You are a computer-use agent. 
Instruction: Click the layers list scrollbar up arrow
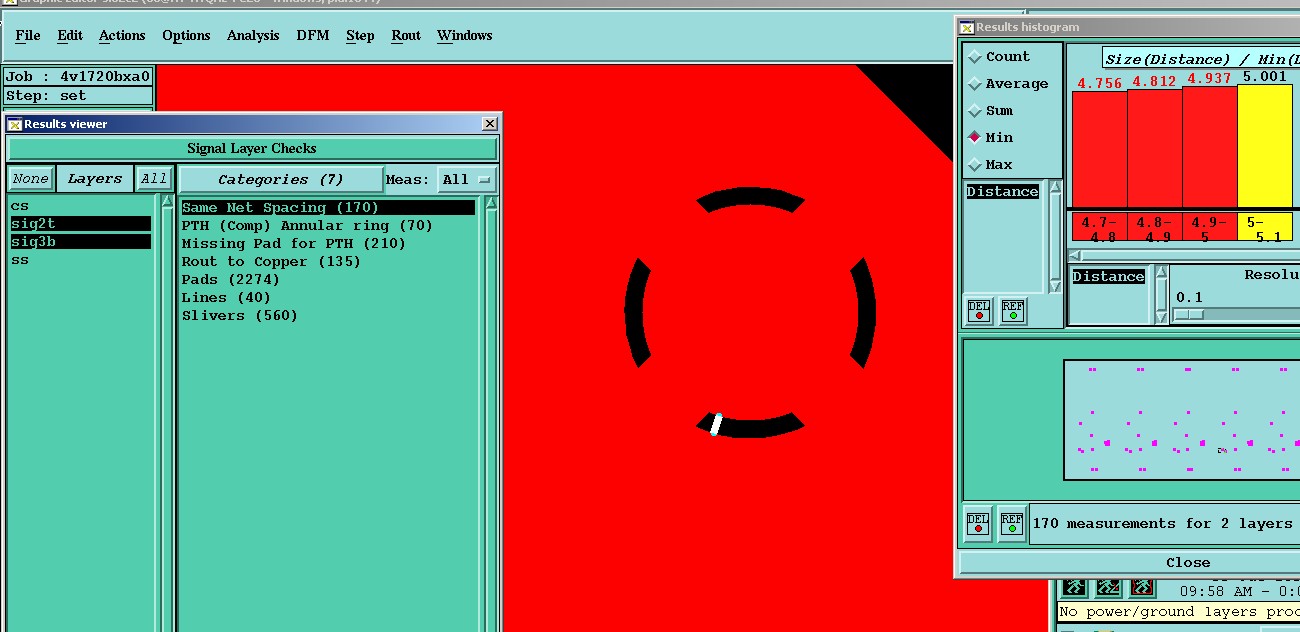(168, 203)
